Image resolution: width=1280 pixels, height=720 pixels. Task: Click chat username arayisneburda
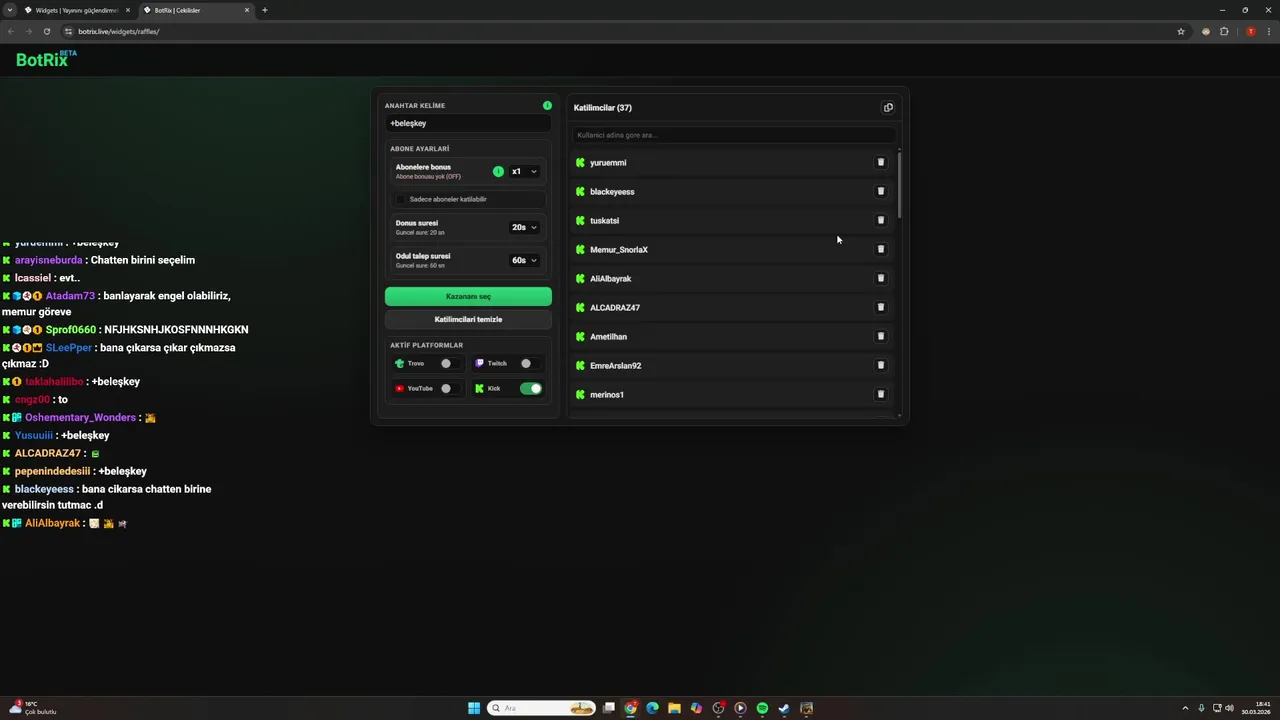point(49,260)
